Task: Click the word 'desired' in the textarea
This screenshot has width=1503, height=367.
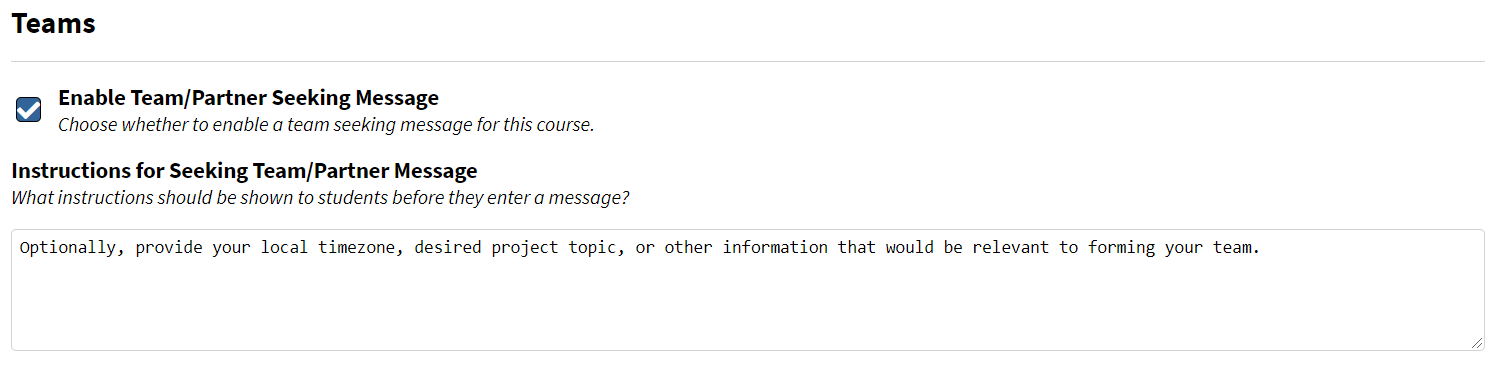Action: (x=448, y=247)
